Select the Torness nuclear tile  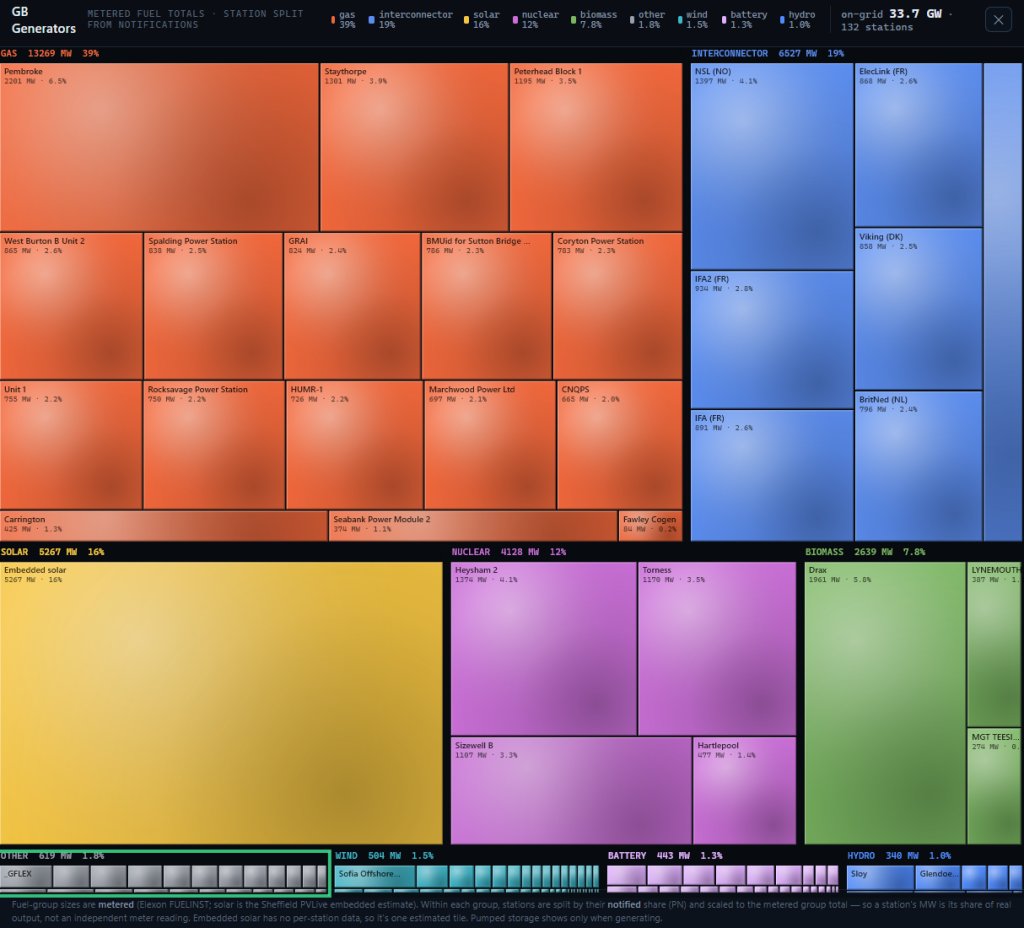[717, 648]
